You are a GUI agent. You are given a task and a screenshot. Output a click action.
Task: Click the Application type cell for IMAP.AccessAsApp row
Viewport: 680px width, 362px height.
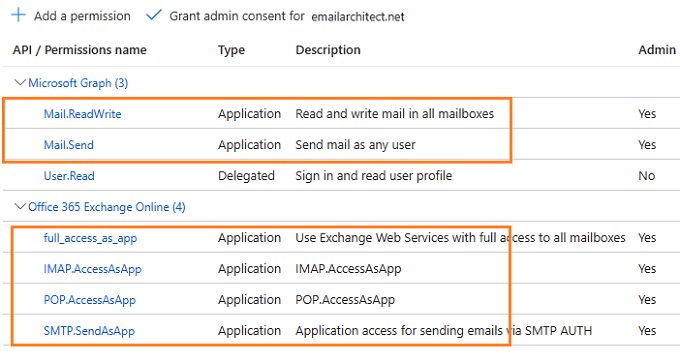[x=249, y=269]
